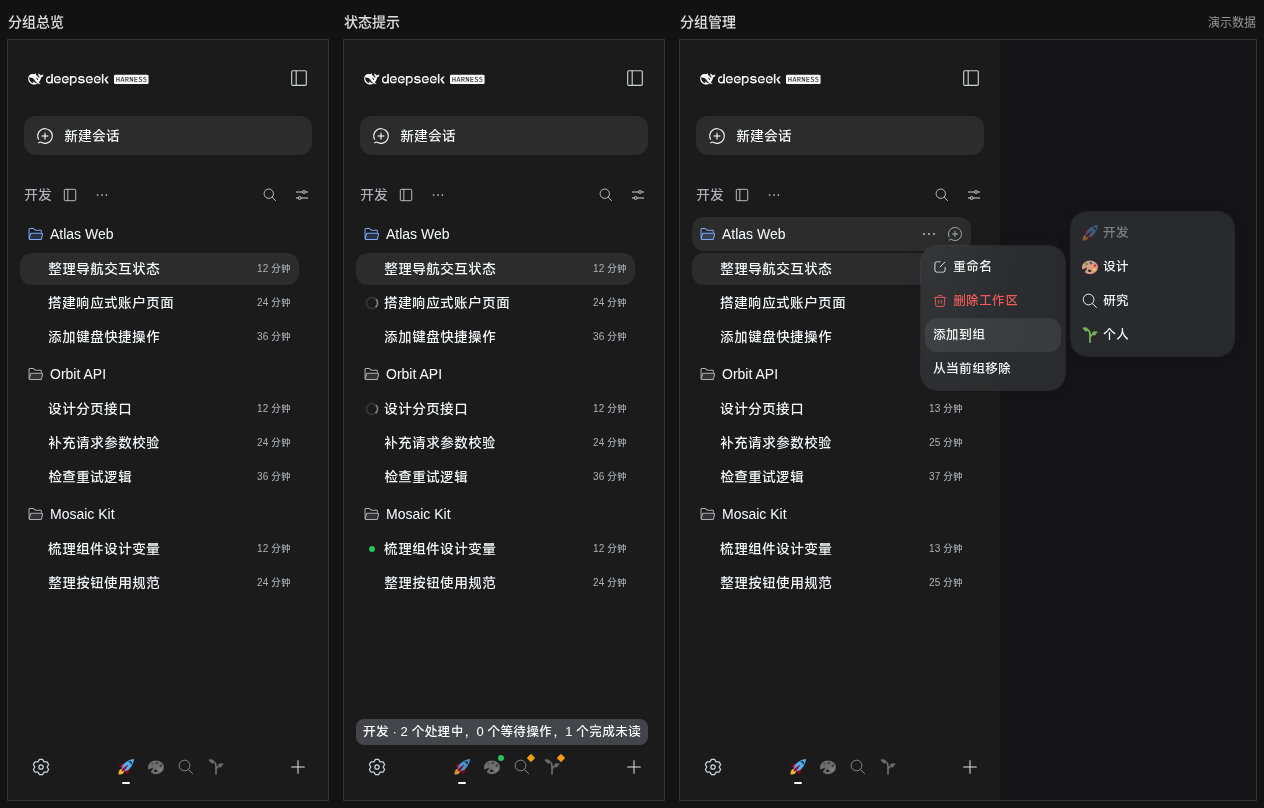Pick 设计 group in the submenu
This screenshot has width=1264, height=808.
click(1152, 267)
